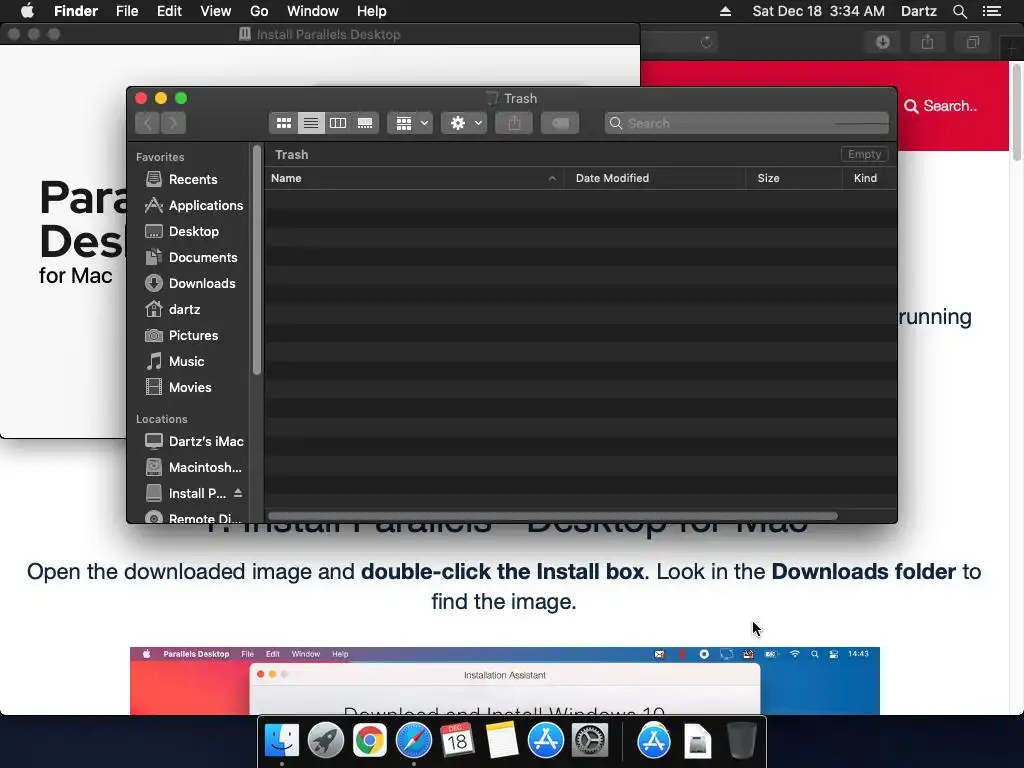The width and height of the screenshot is (1024, 768).
Task: Switch Finder to icon view
Action: [283, 123]
